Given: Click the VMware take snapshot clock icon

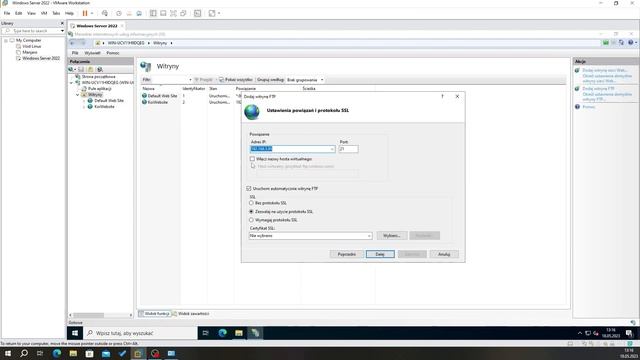Looking at the screenshot, I should click(119, 13).
